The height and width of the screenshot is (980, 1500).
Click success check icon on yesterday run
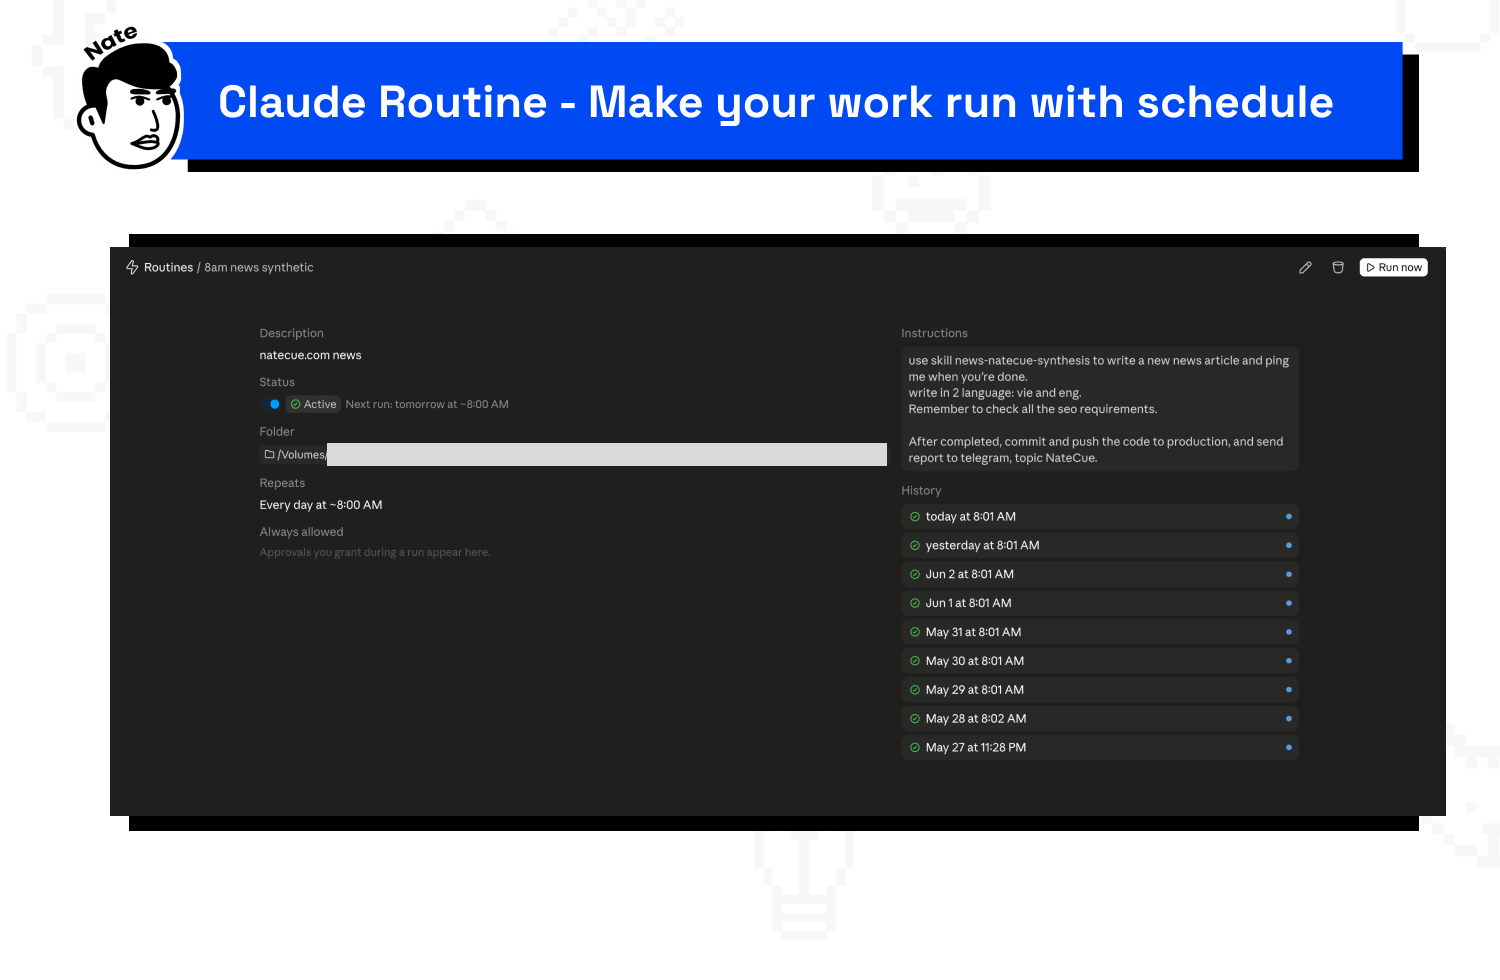[915, 546]
